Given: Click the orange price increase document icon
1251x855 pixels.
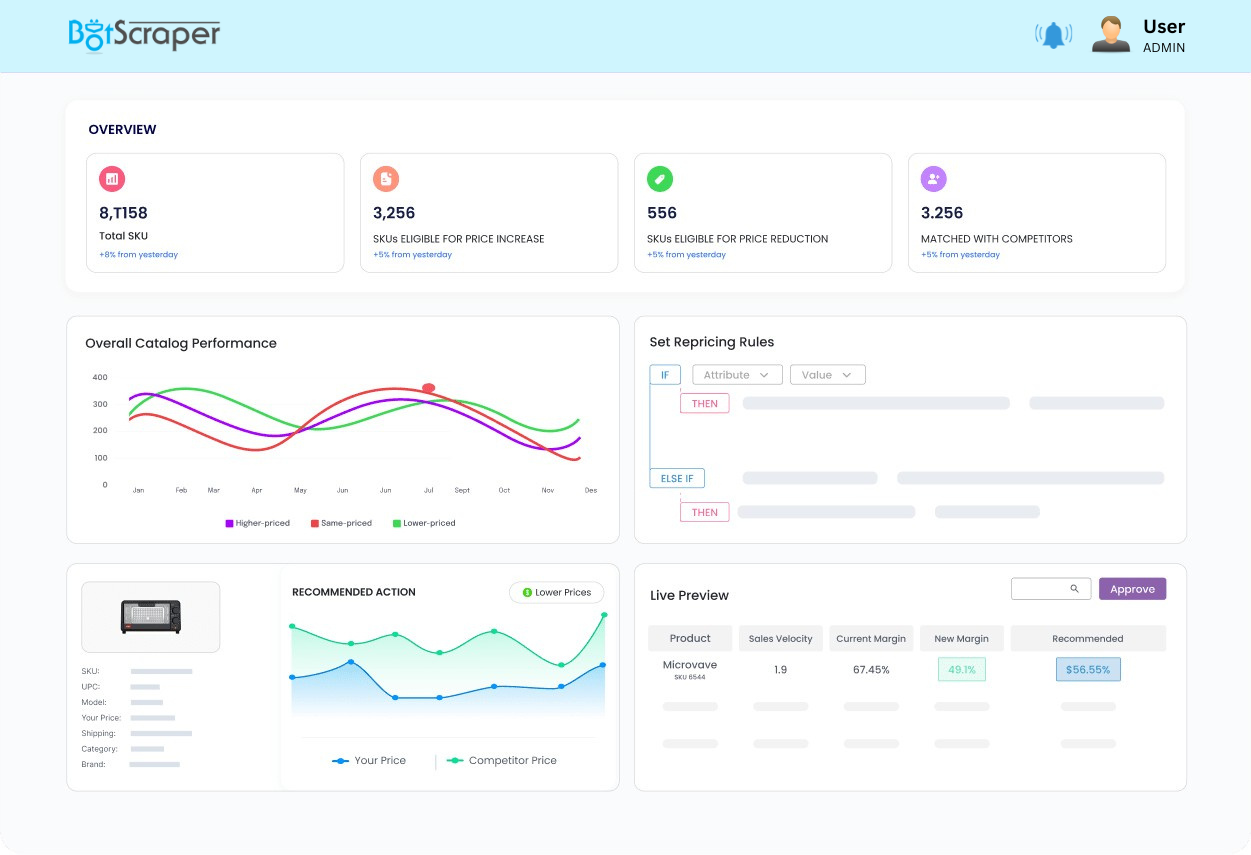Looking at the screenshot, I should click(385, 178).
